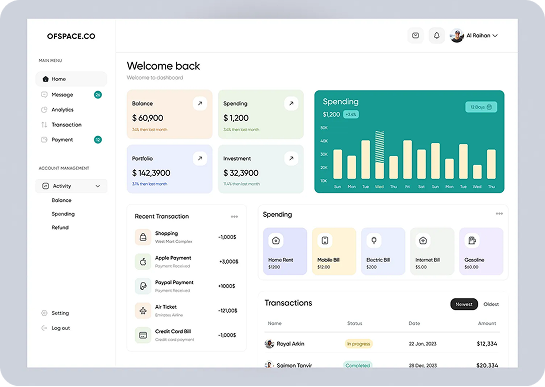
Task: Open the inbox icon in the header
Action: pyautogui.click(x=415, y=35)
